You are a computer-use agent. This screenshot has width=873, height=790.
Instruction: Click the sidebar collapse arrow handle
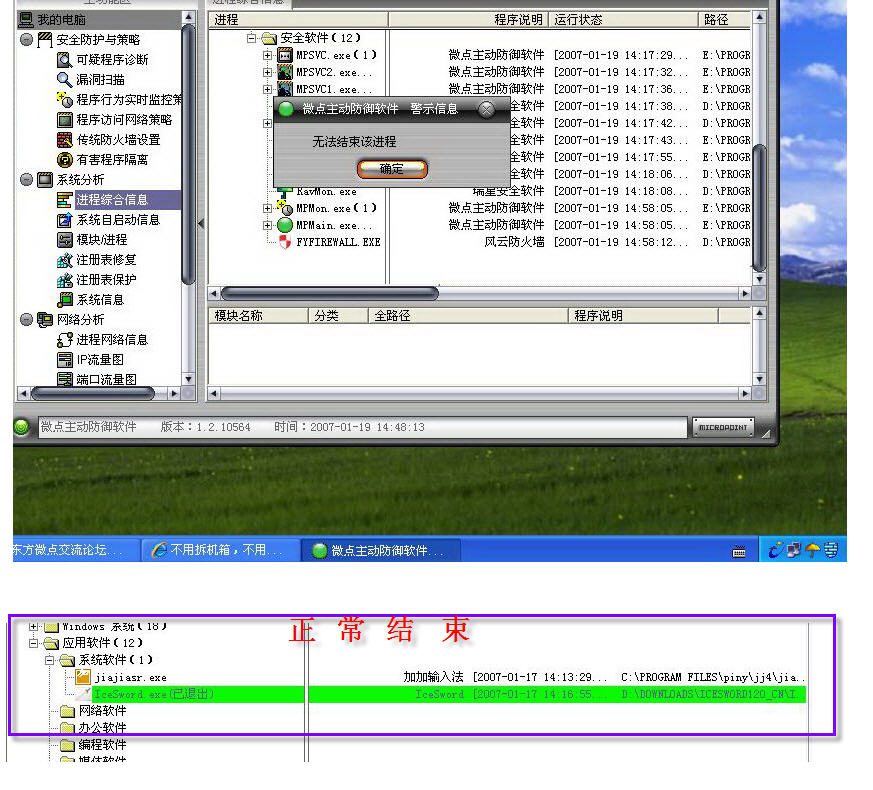(x=201, y=223)
